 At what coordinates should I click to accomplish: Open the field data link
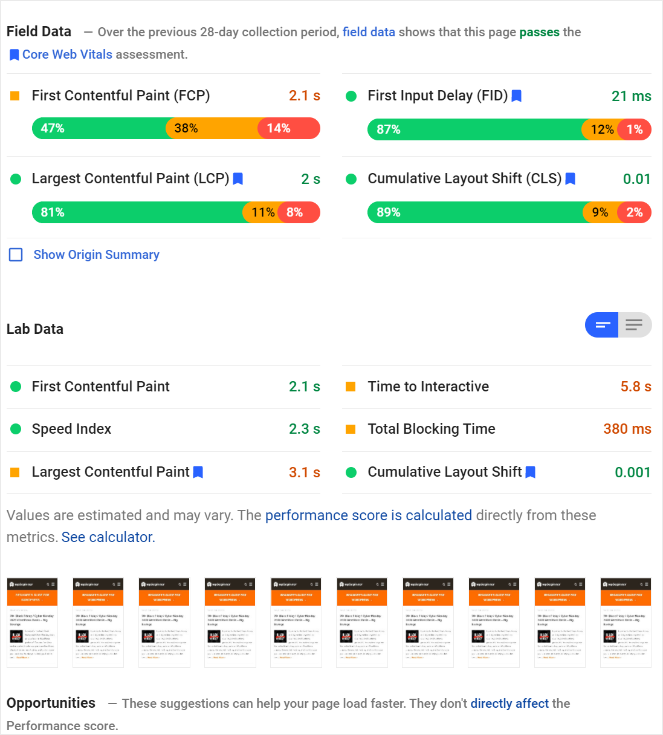[368, 32]
